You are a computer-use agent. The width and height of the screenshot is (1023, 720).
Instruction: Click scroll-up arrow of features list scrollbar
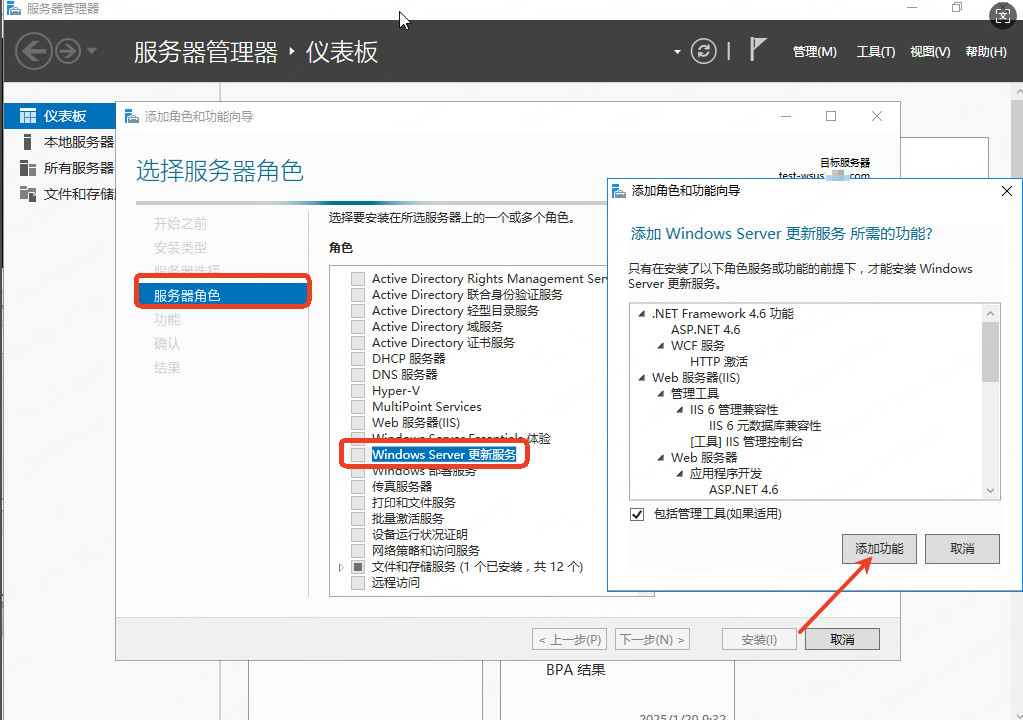990,314
